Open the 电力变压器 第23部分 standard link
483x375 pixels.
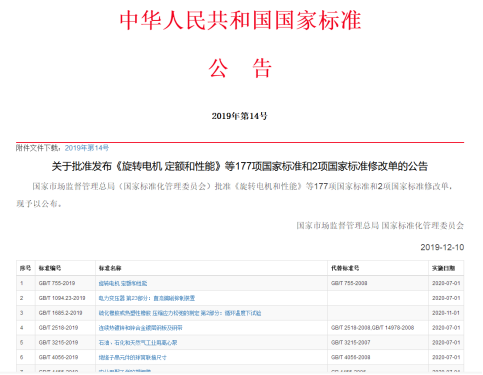(x=147, y=298)
